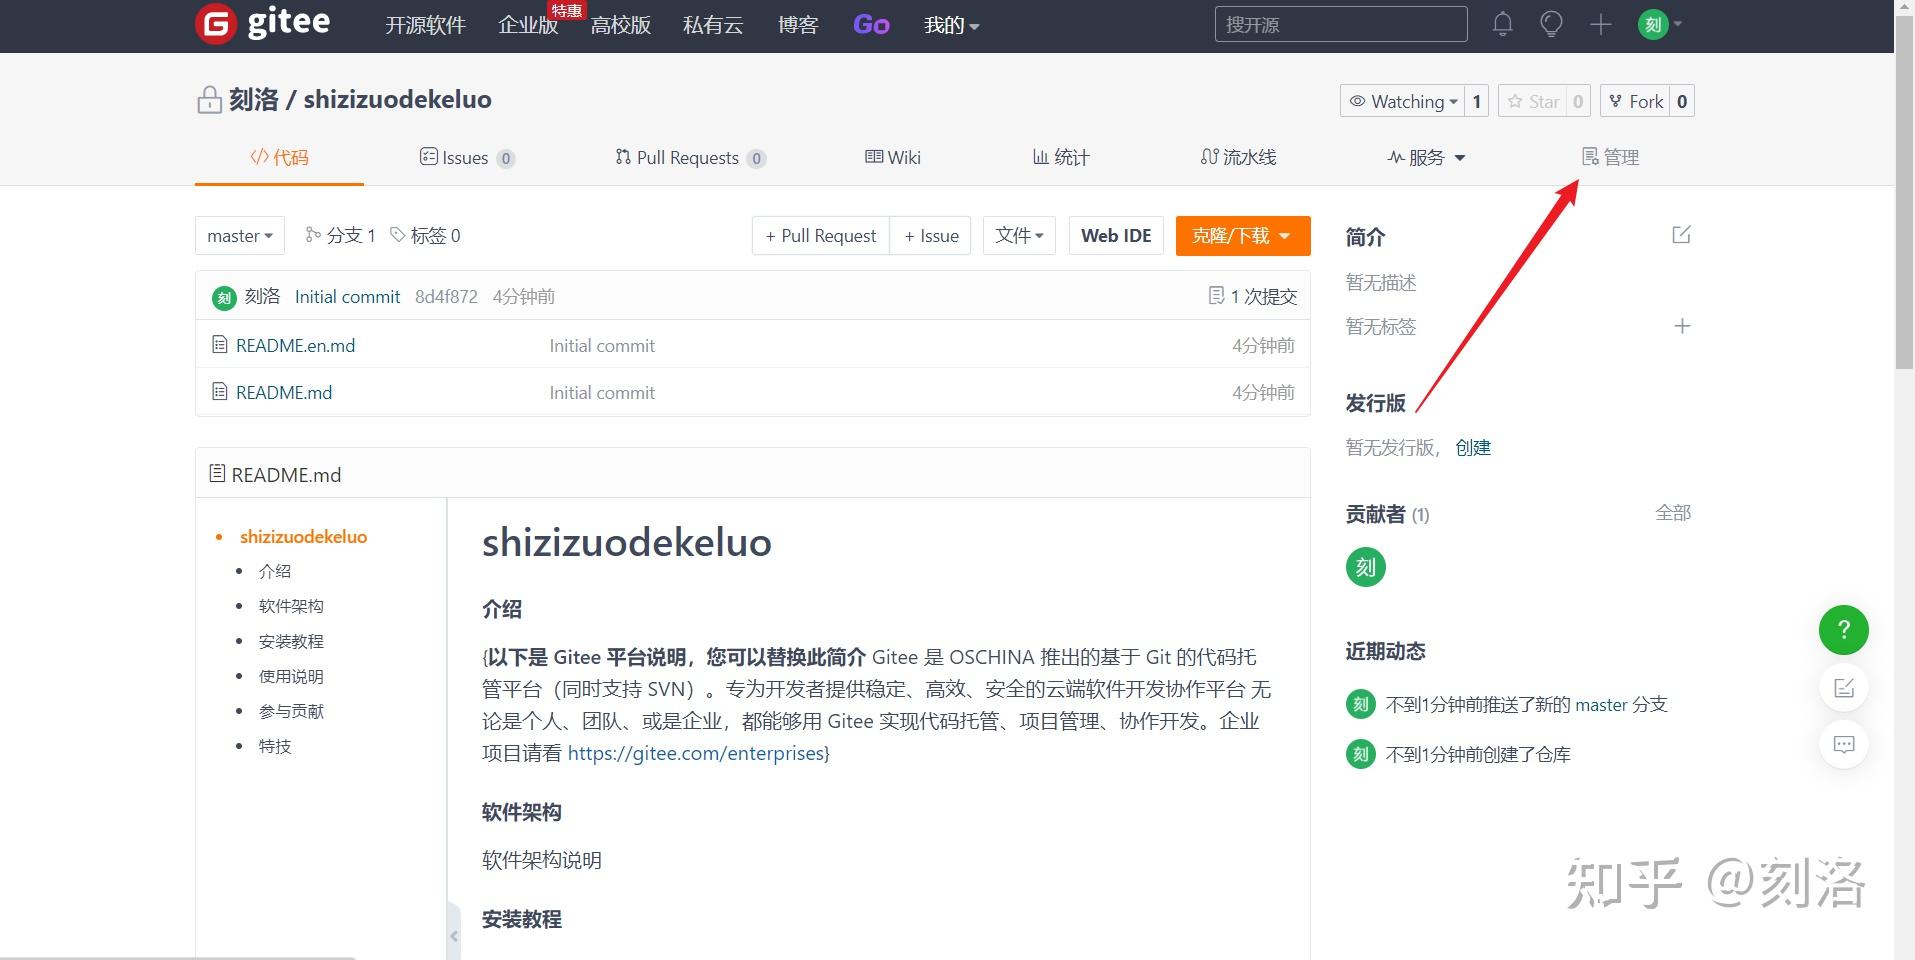The height and width of the screenshot is (960, 1915).
Task: Go to 开源软件 in the navigation
Action: 425,25
